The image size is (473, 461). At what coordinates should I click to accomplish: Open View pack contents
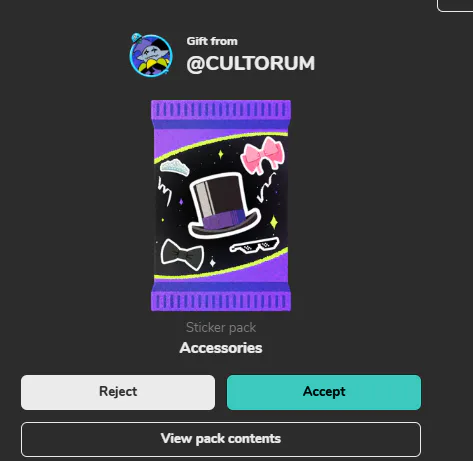[x=221, y=439]
